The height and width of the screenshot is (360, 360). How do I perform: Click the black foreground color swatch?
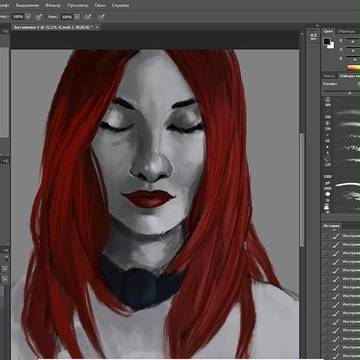(327, 42)
